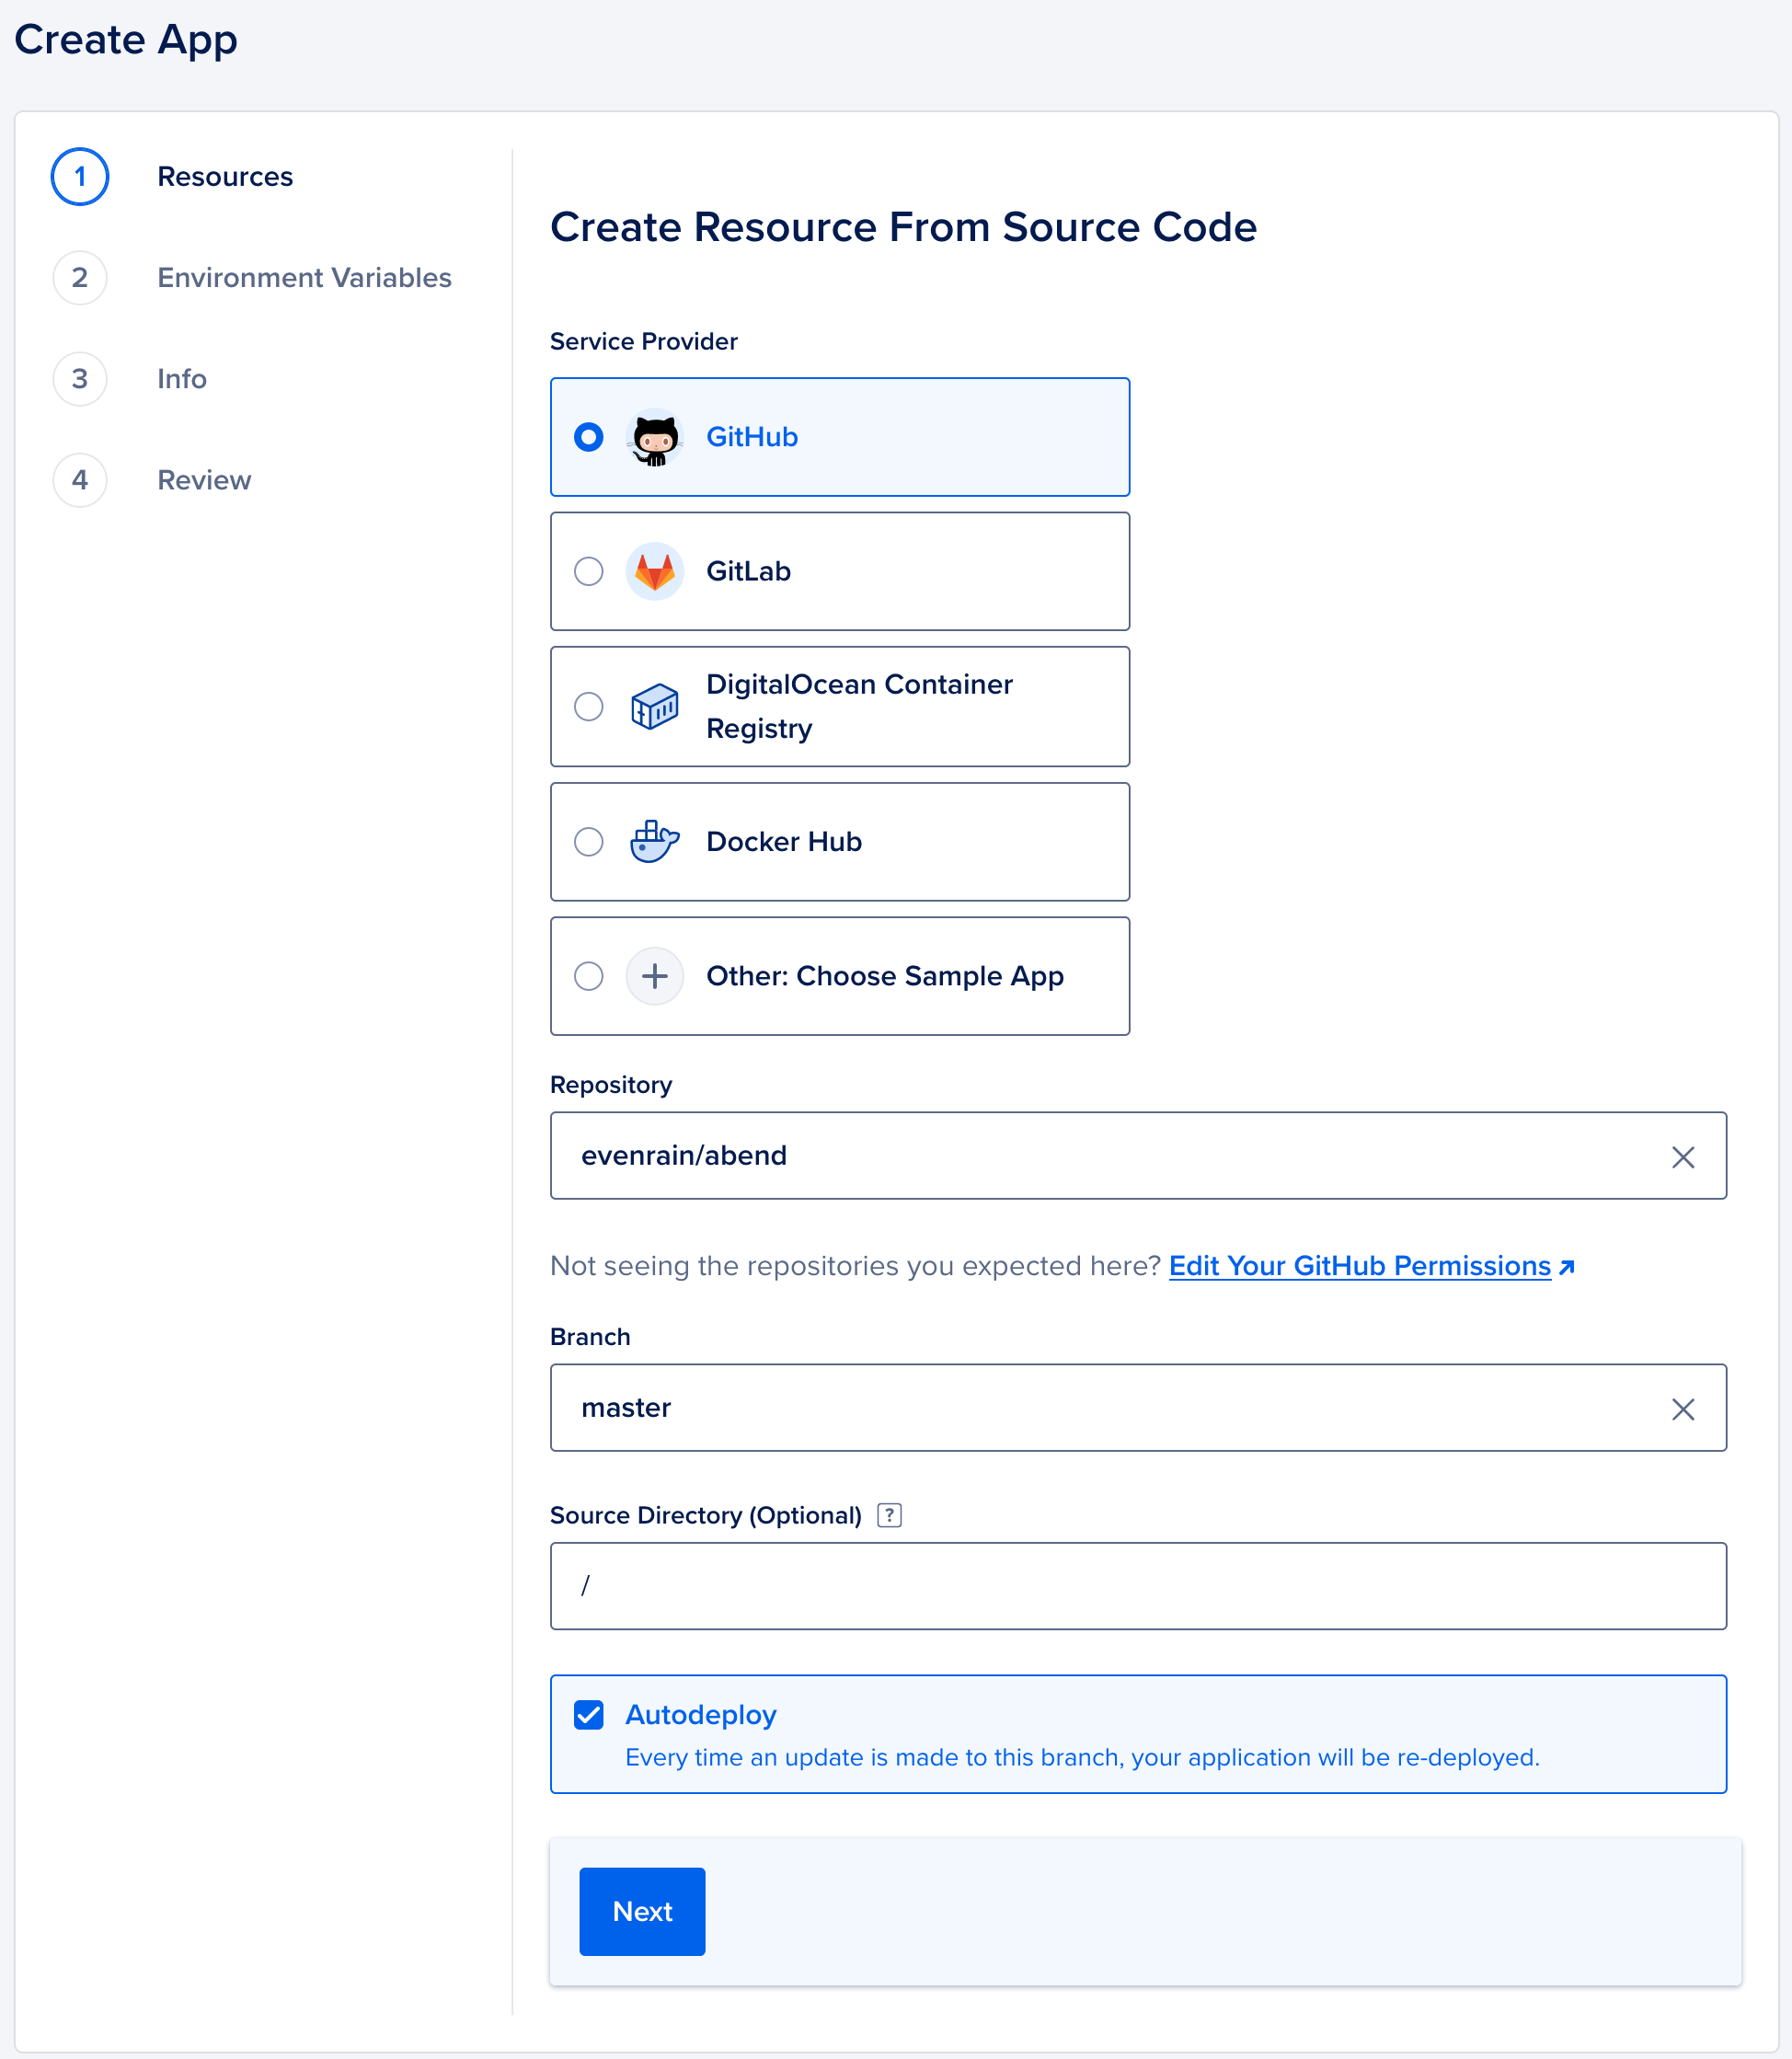Click the Docker Hub whale icon
This screenshot has height=2059, width=1792.
654,841
